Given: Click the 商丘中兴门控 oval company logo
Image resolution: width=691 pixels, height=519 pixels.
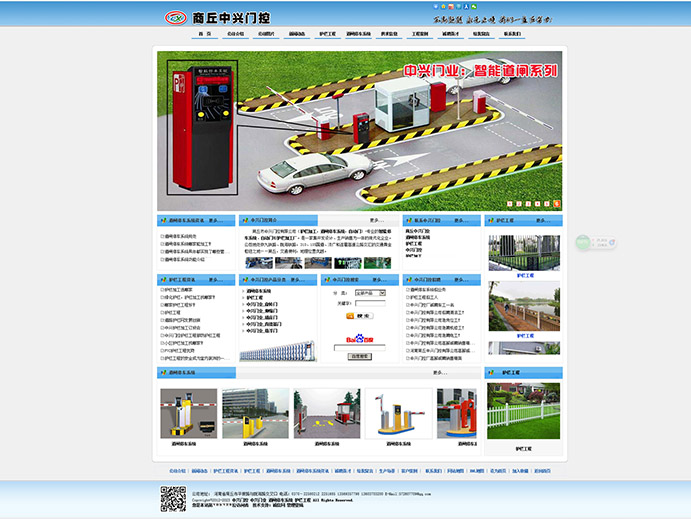Looking at the screenshot, I should pyautogui.click(x=175, y=18).
